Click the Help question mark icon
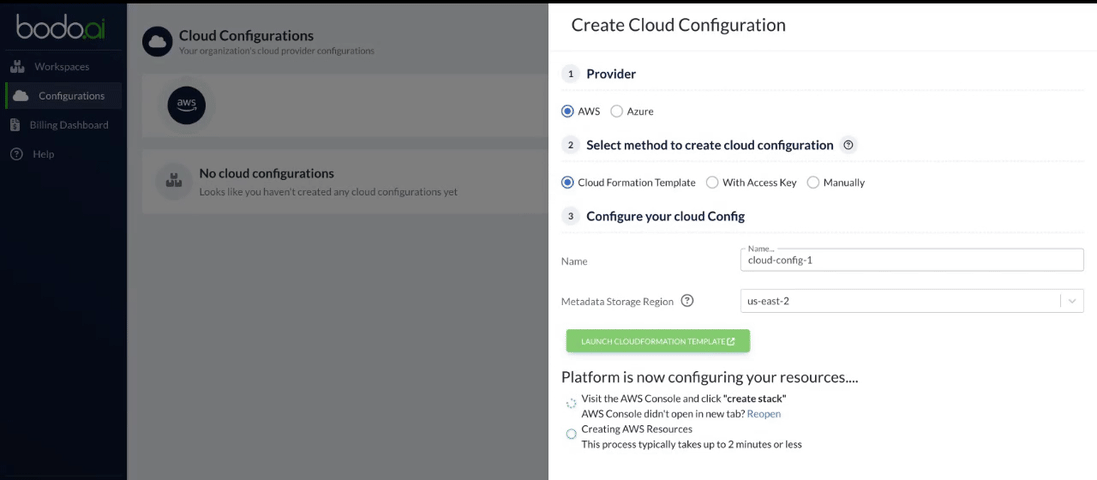 click(x=17, y=154)
